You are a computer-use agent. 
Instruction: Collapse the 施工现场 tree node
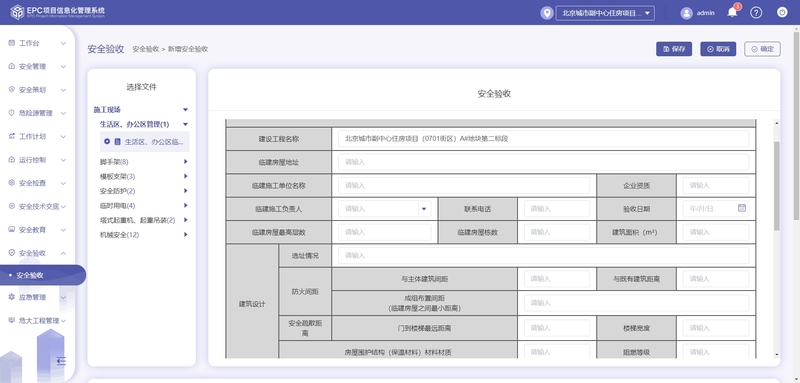click(x=186, y=110)
